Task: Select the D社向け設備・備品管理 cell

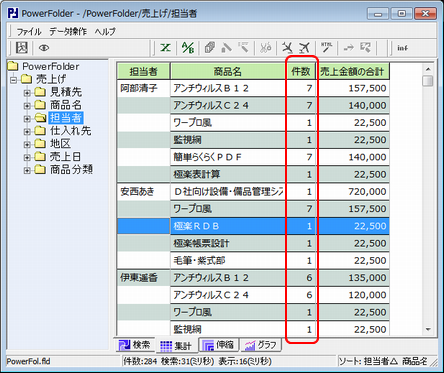Action: tap(228, 192)
